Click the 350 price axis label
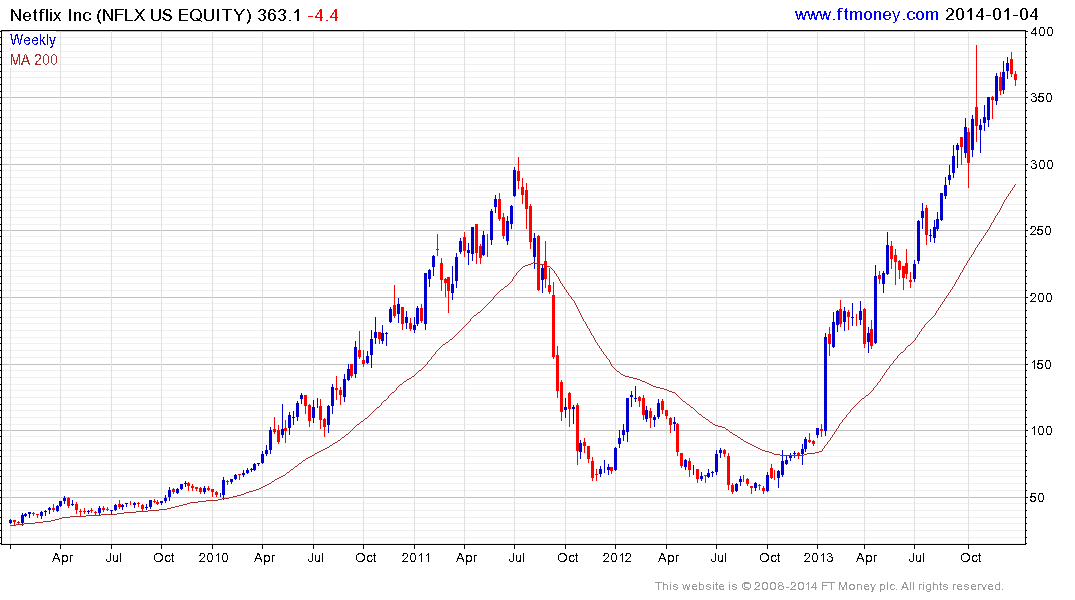This screenshot has height=600, width=1075. pos(1042,98)
